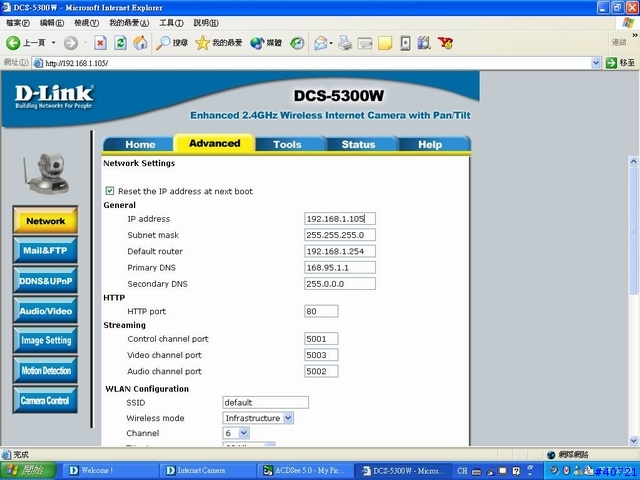Open Image Setting page

(x=45, y=340)
